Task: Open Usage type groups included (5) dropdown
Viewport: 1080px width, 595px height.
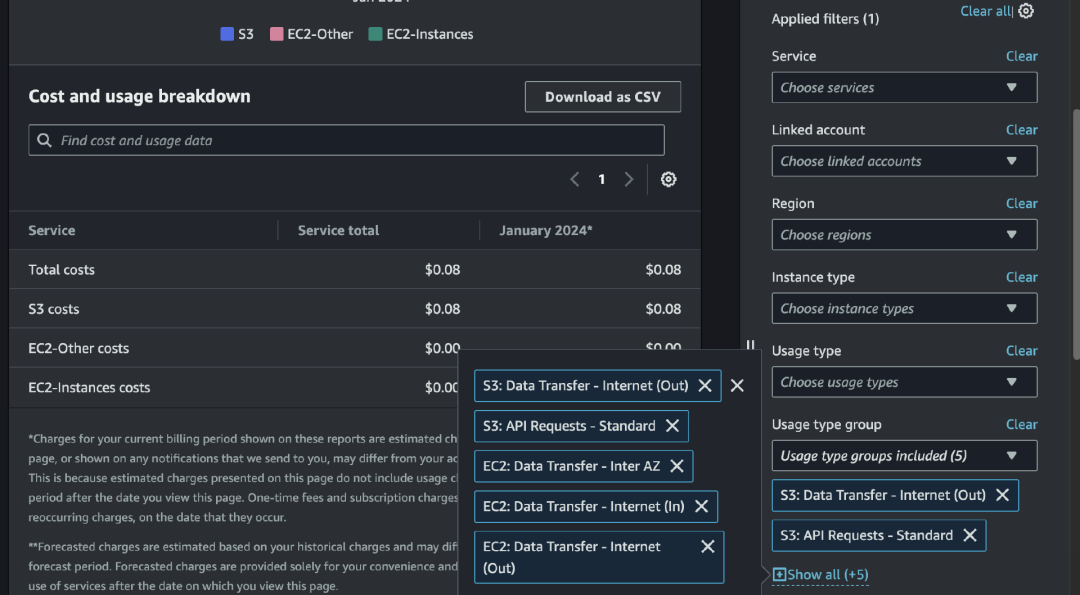Action: coord(904,456)
